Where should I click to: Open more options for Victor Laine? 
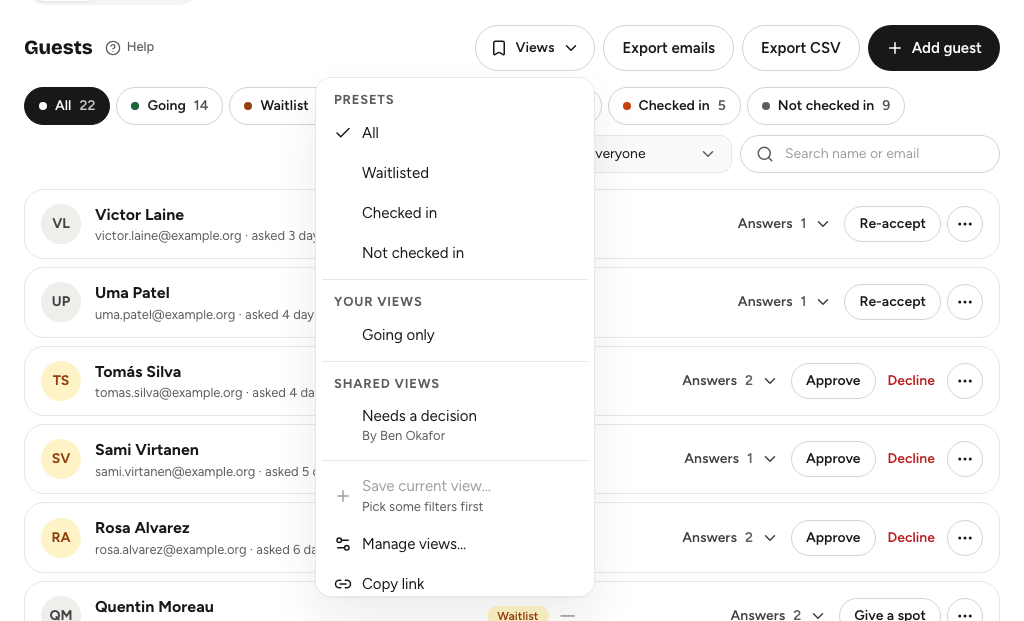point(965,224)
